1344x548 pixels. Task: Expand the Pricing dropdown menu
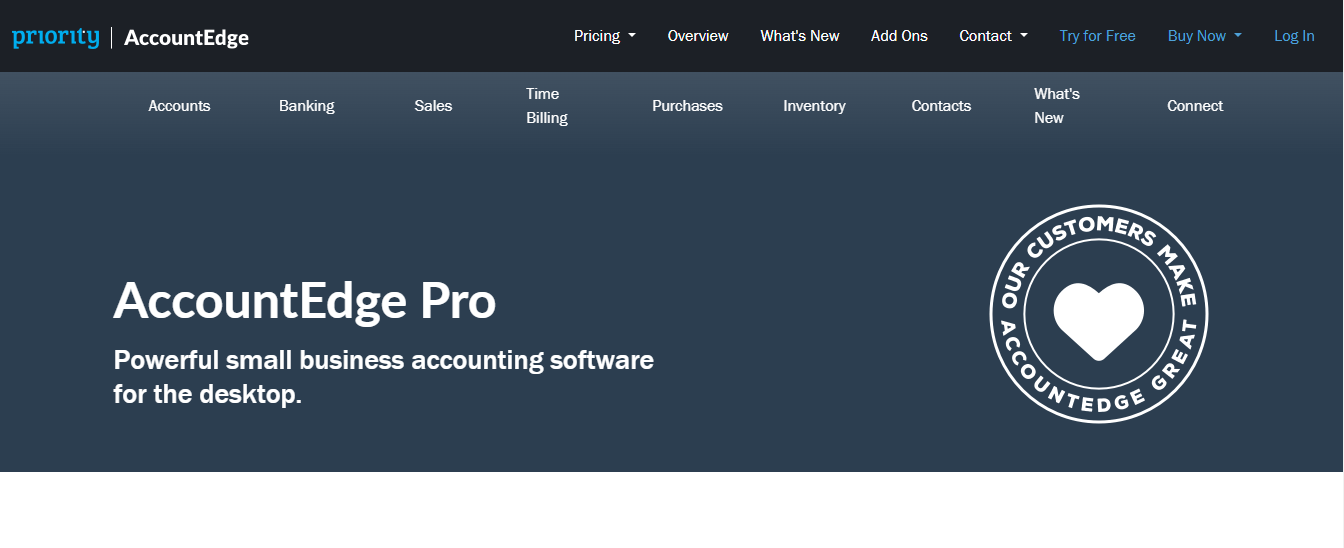click(x=604, y=36)
